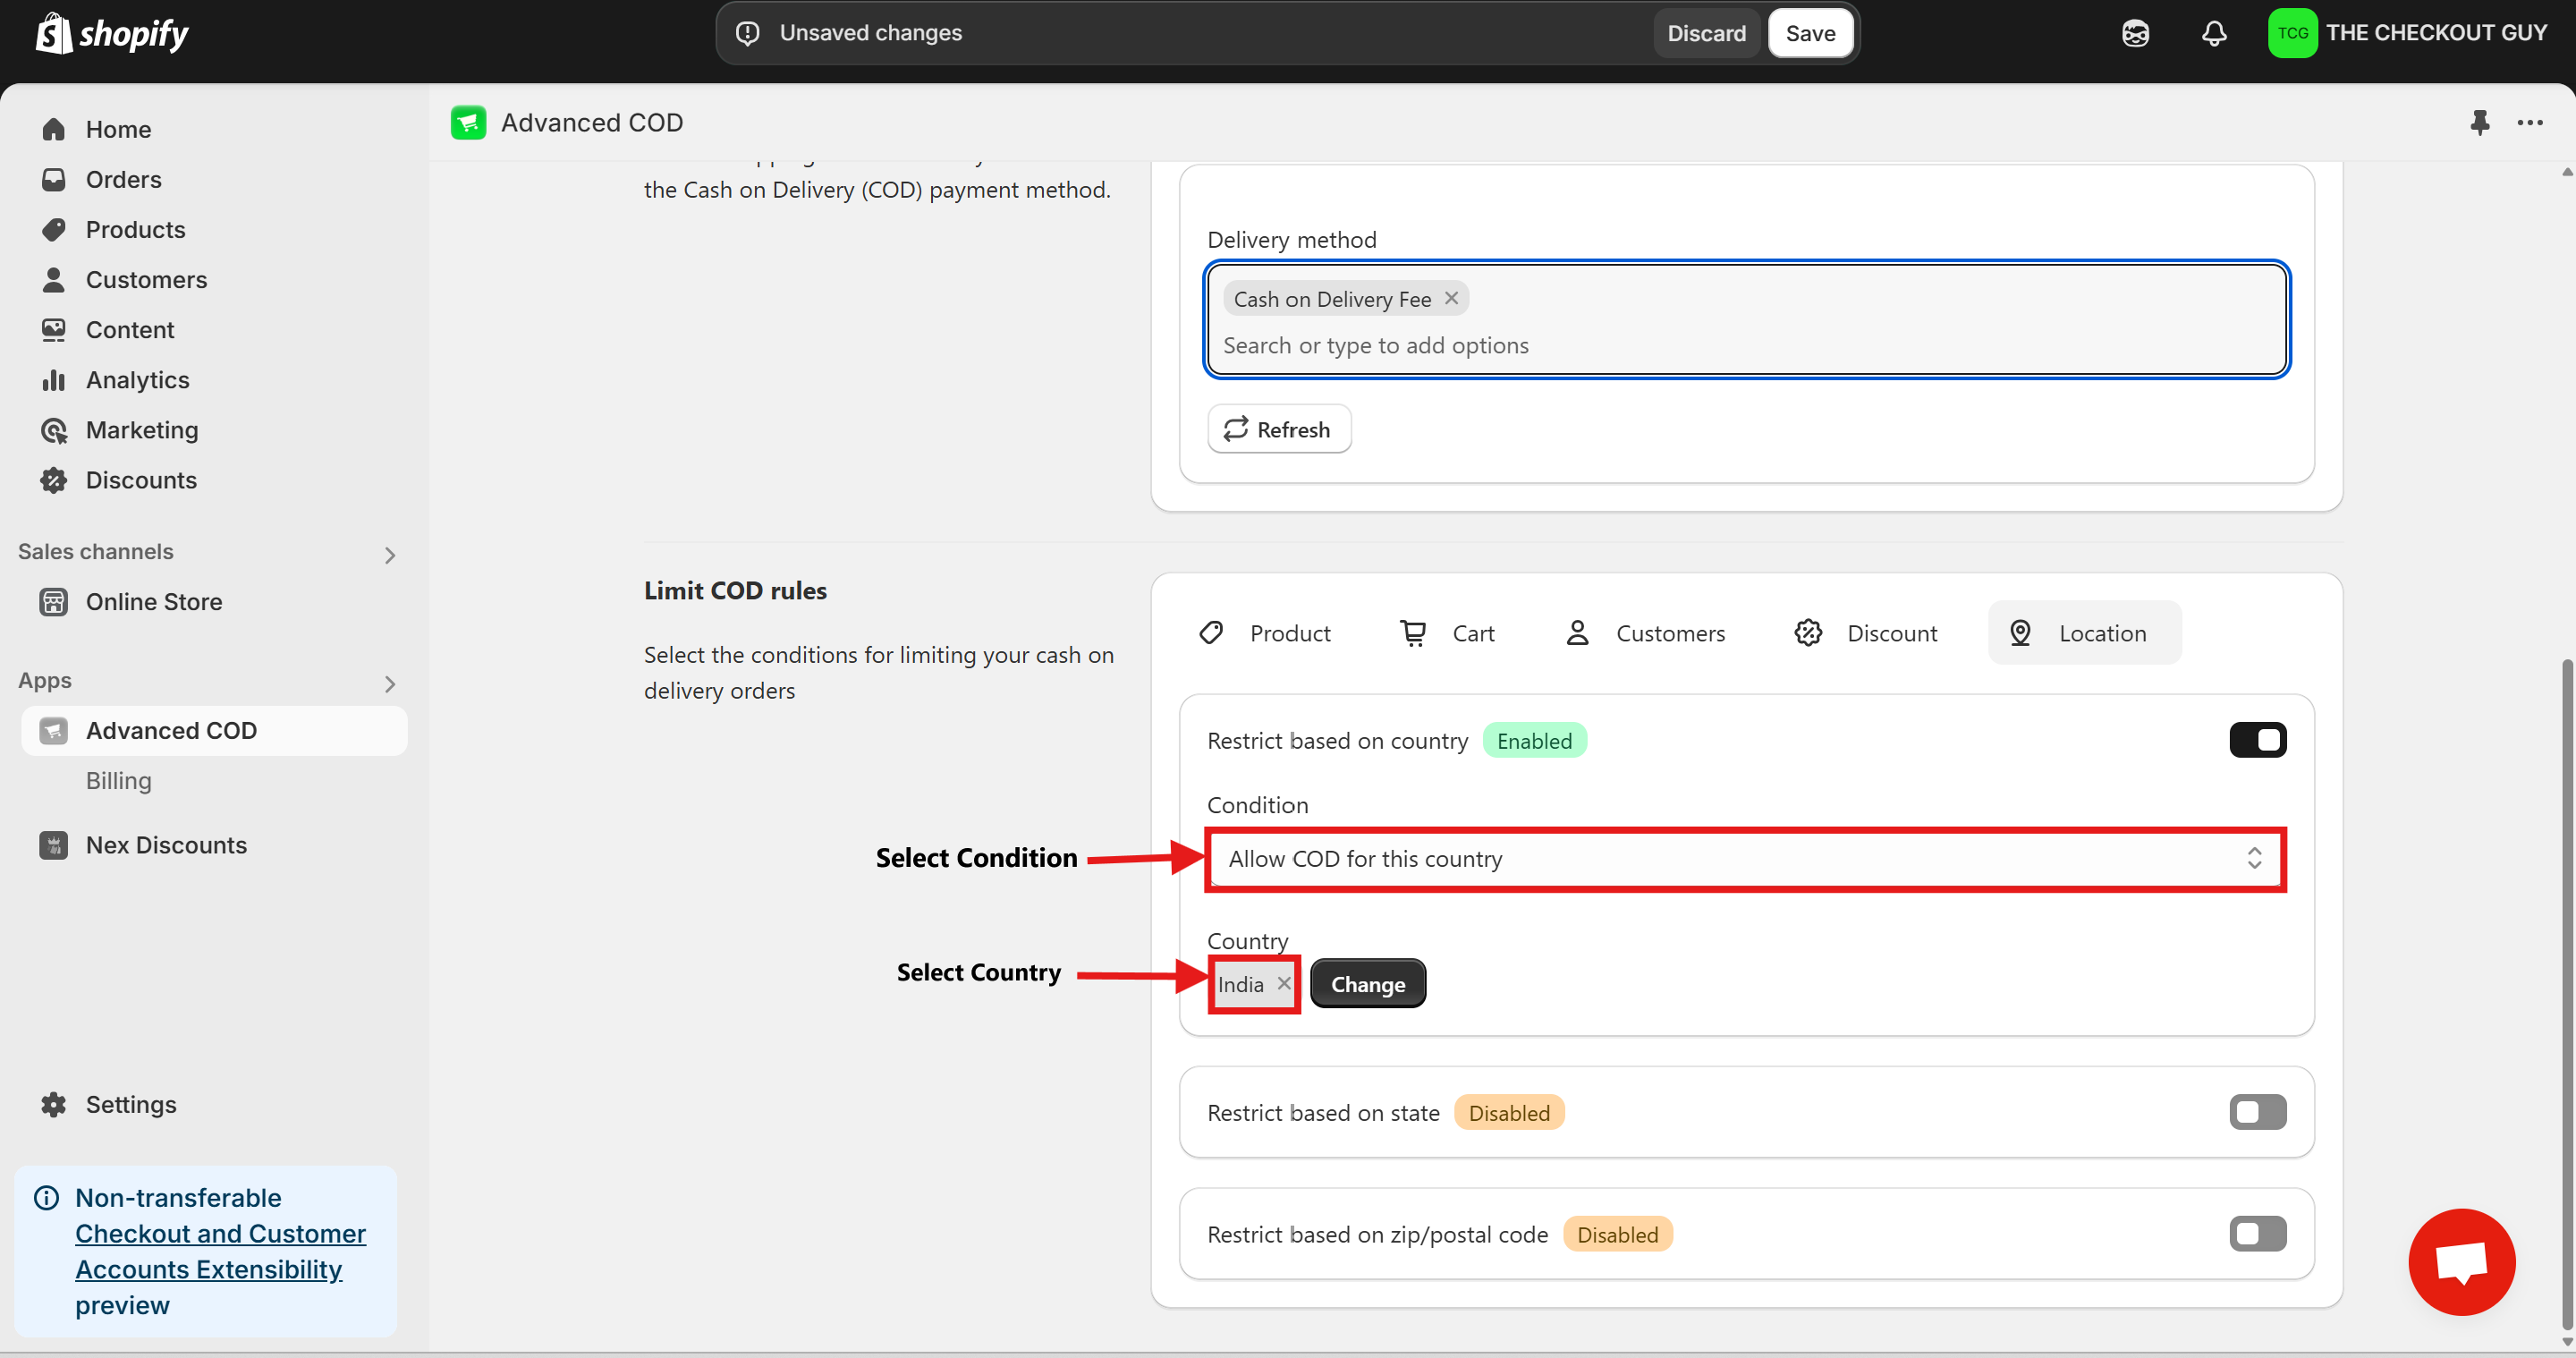This screenshot has height=1358, width=2576.
Task: Save the unsaved changes
Action: tap(1809, 33)
